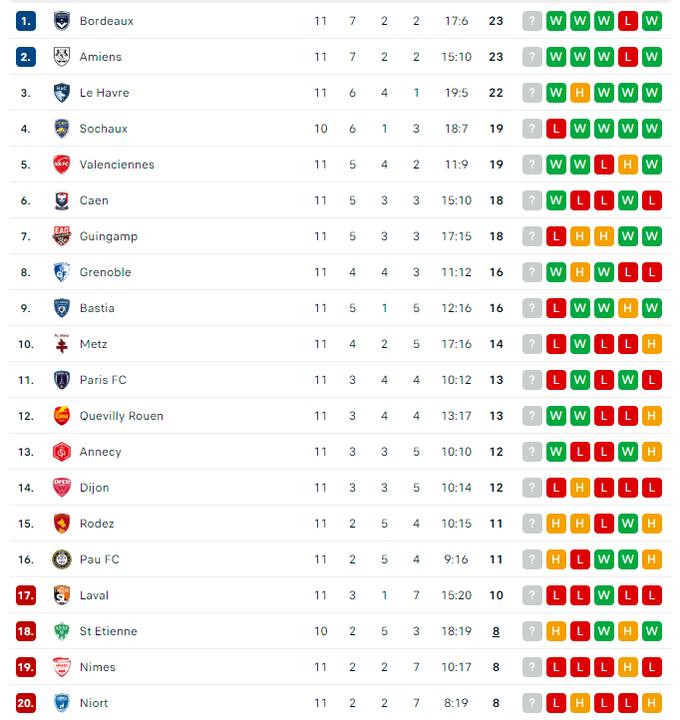The image size is (680, 720).
Task: Click Laval's next match question mark badge
Action: pos(532,596)
